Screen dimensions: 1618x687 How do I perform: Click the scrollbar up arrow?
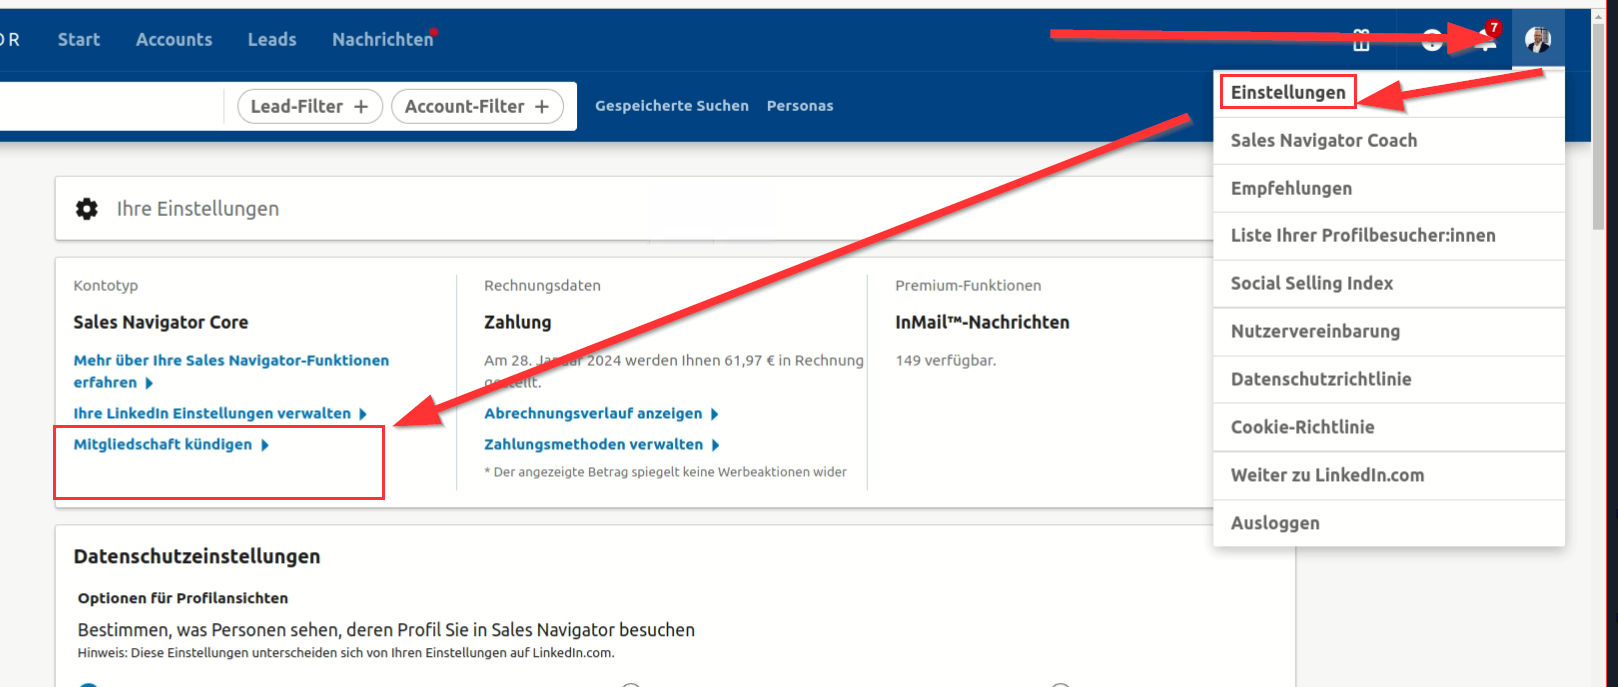(x=1598, y=18)
